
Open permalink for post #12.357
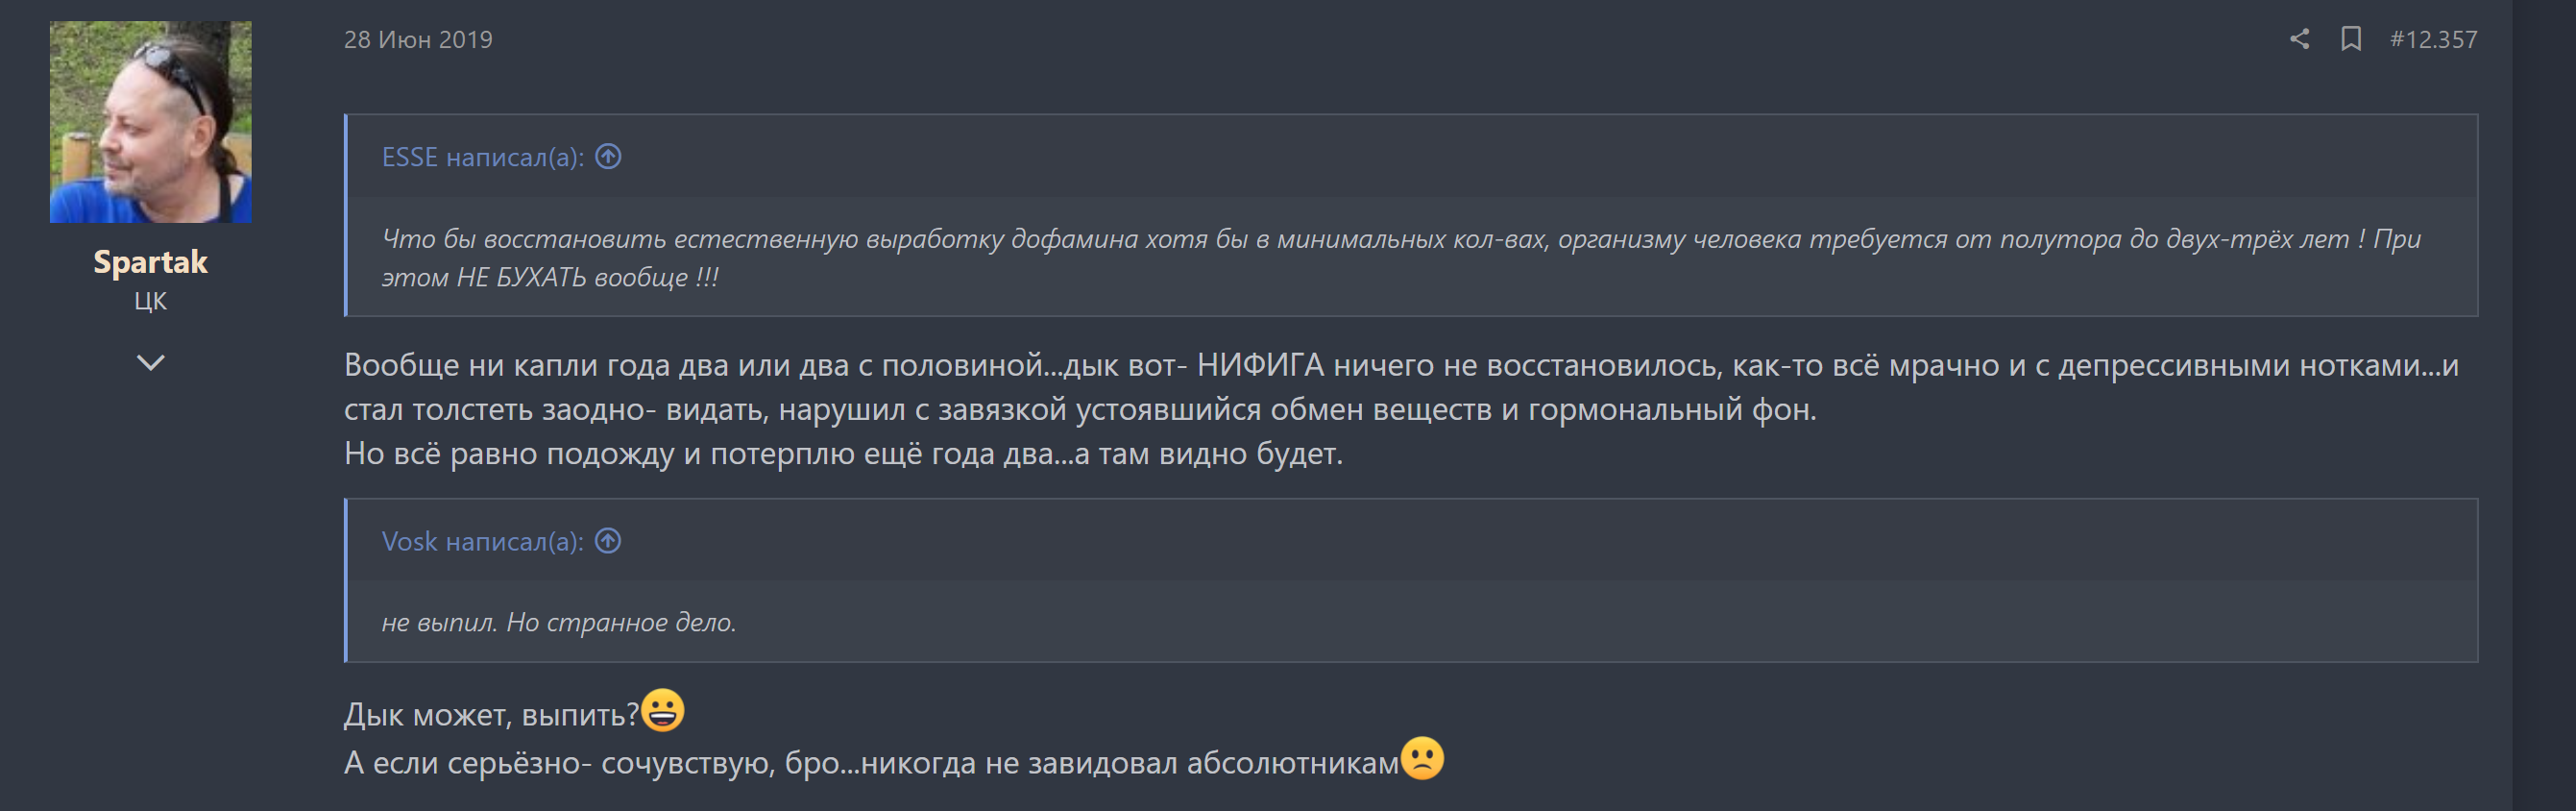(2433, 40)
